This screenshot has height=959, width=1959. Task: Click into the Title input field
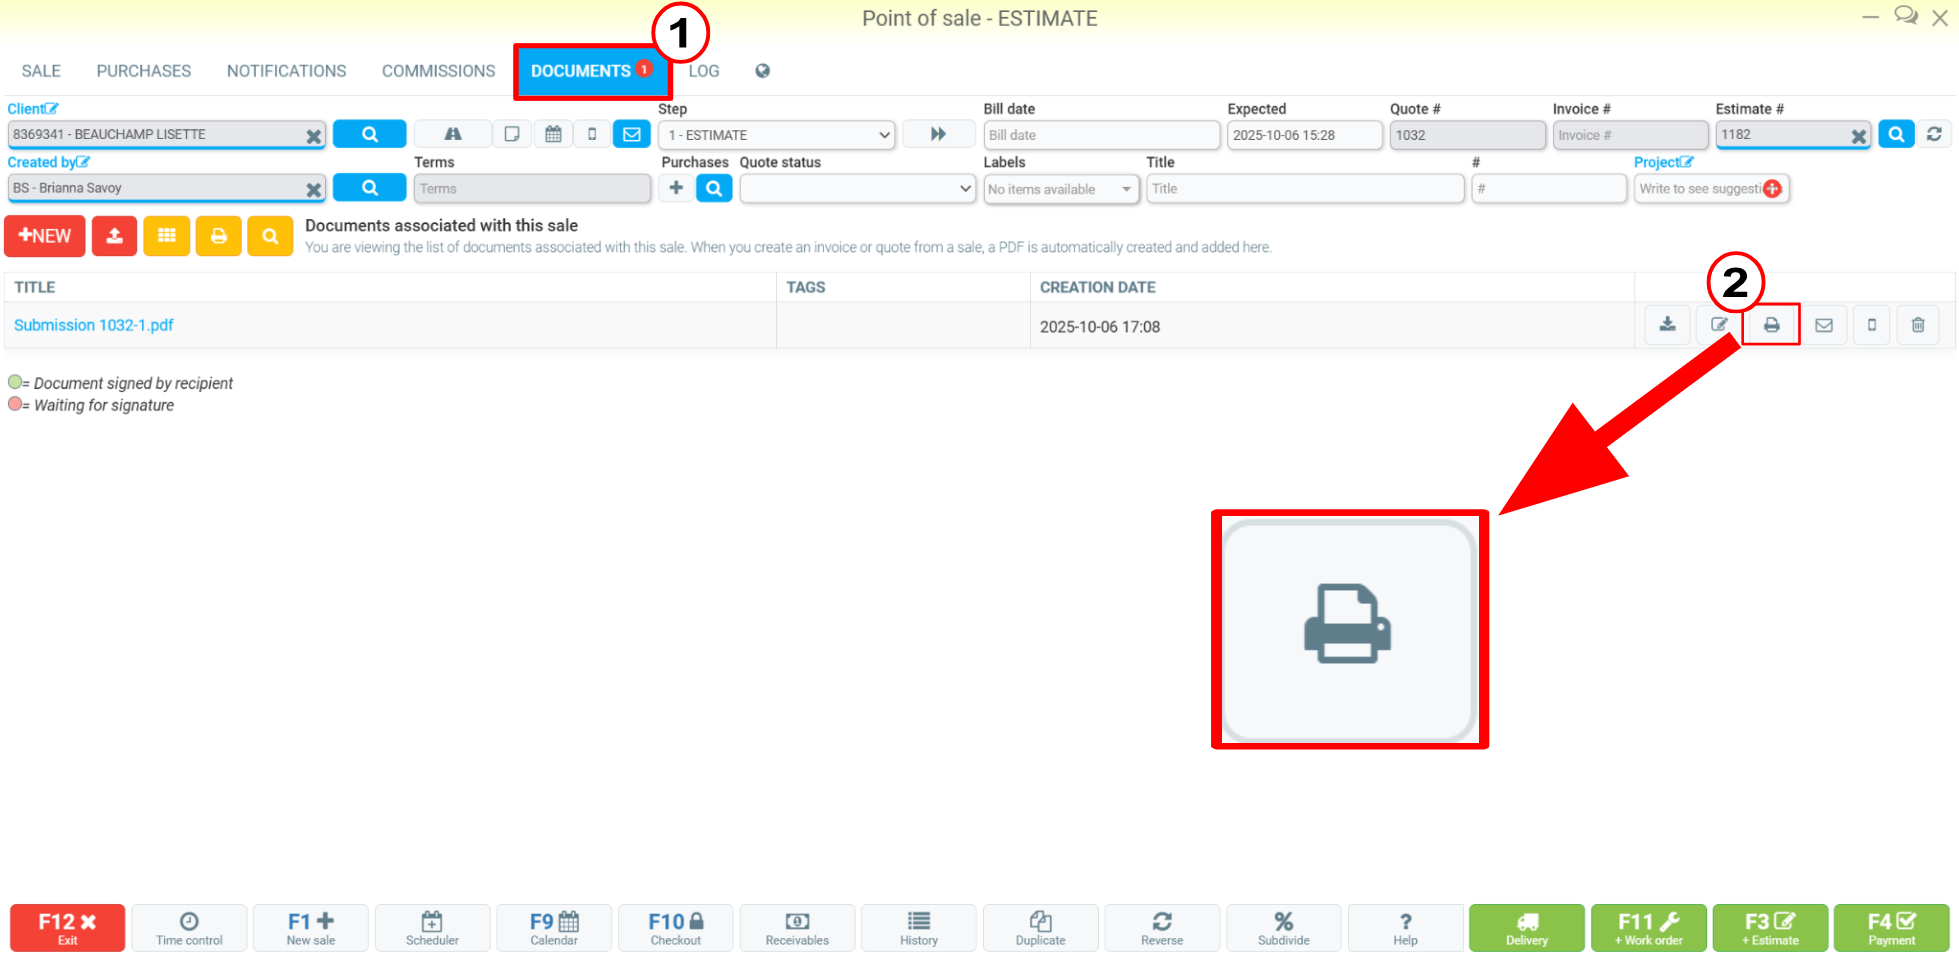(1305, 188)
